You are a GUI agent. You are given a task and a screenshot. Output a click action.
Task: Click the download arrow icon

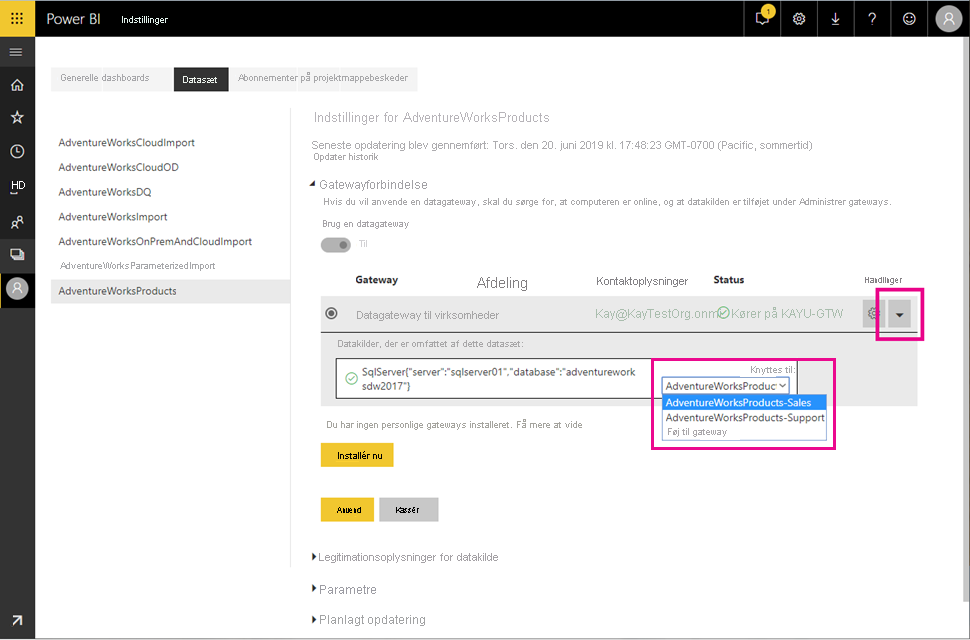[835, 18]
